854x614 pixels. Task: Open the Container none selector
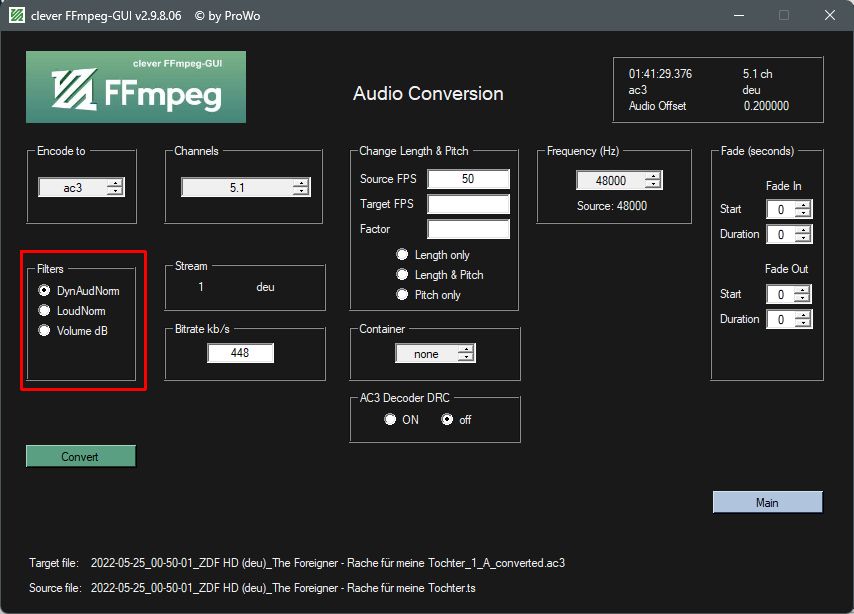(x=435, y=354)
